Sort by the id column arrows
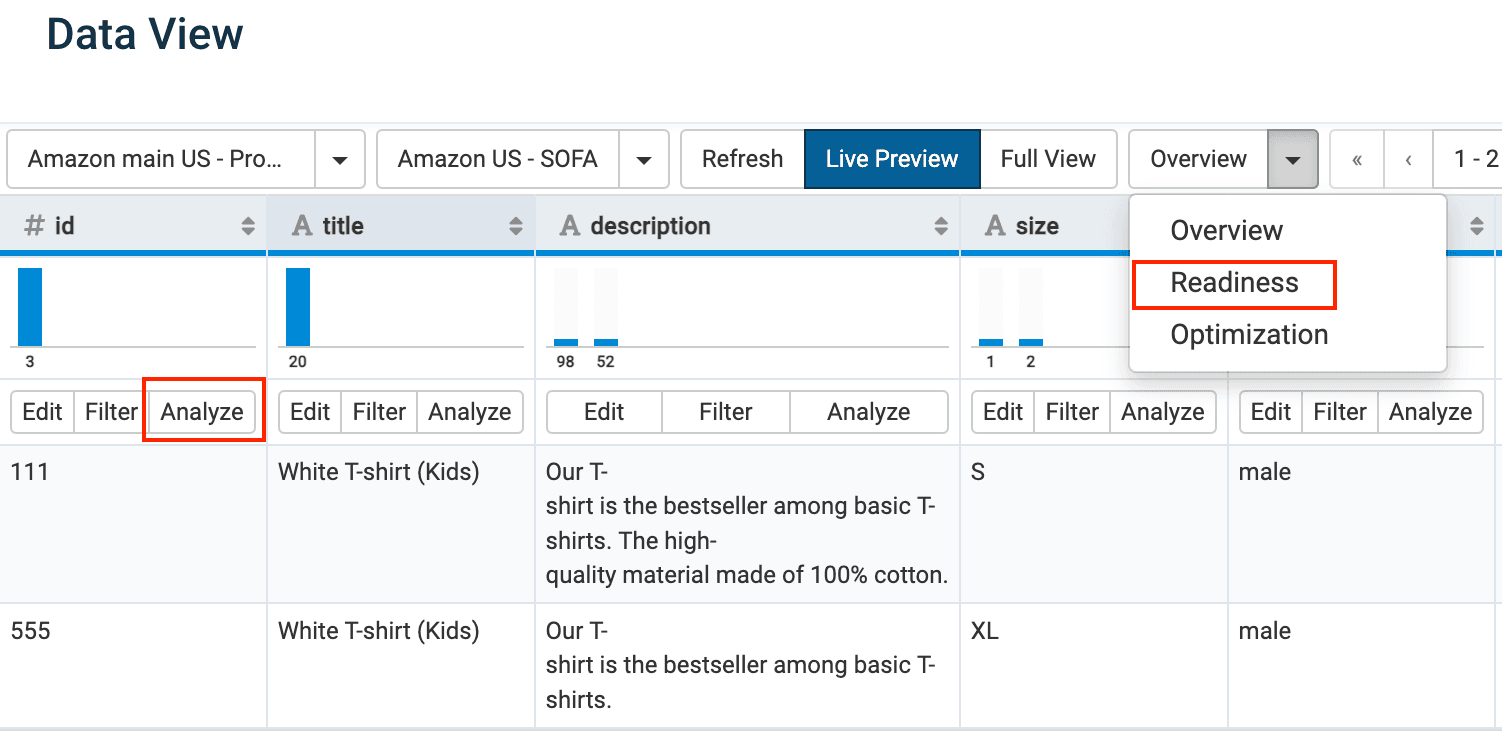 (x=248, y=226)
